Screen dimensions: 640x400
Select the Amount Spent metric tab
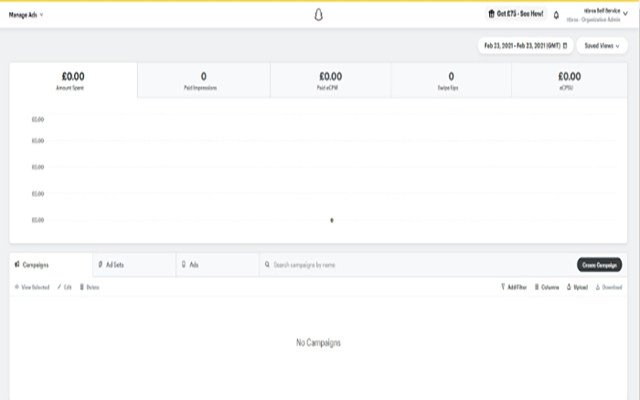(73, 80)
